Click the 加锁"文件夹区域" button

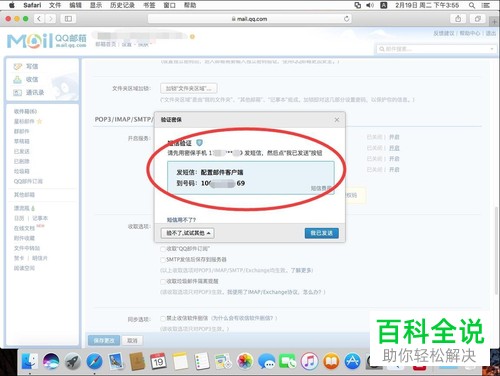point(189,88)
